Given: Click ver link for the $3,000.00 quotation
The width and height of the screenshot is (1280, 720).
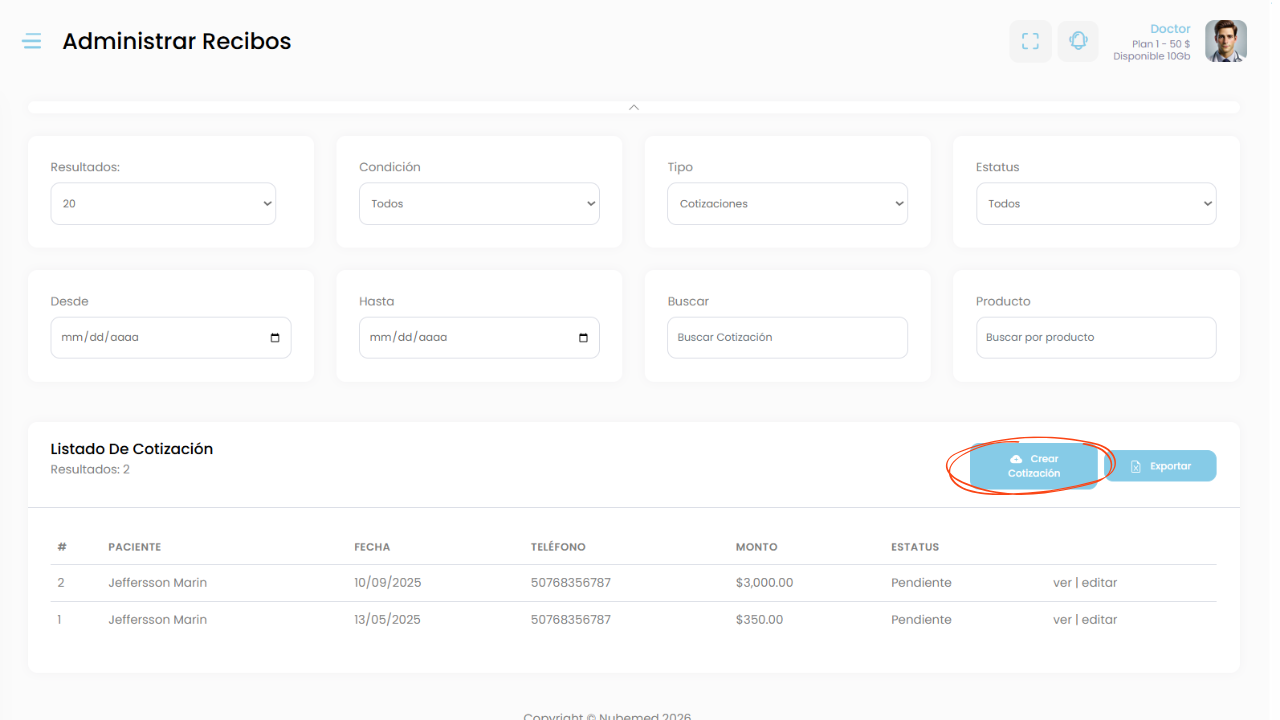Looking at the screenshot, I should (x=1062, y=583).
